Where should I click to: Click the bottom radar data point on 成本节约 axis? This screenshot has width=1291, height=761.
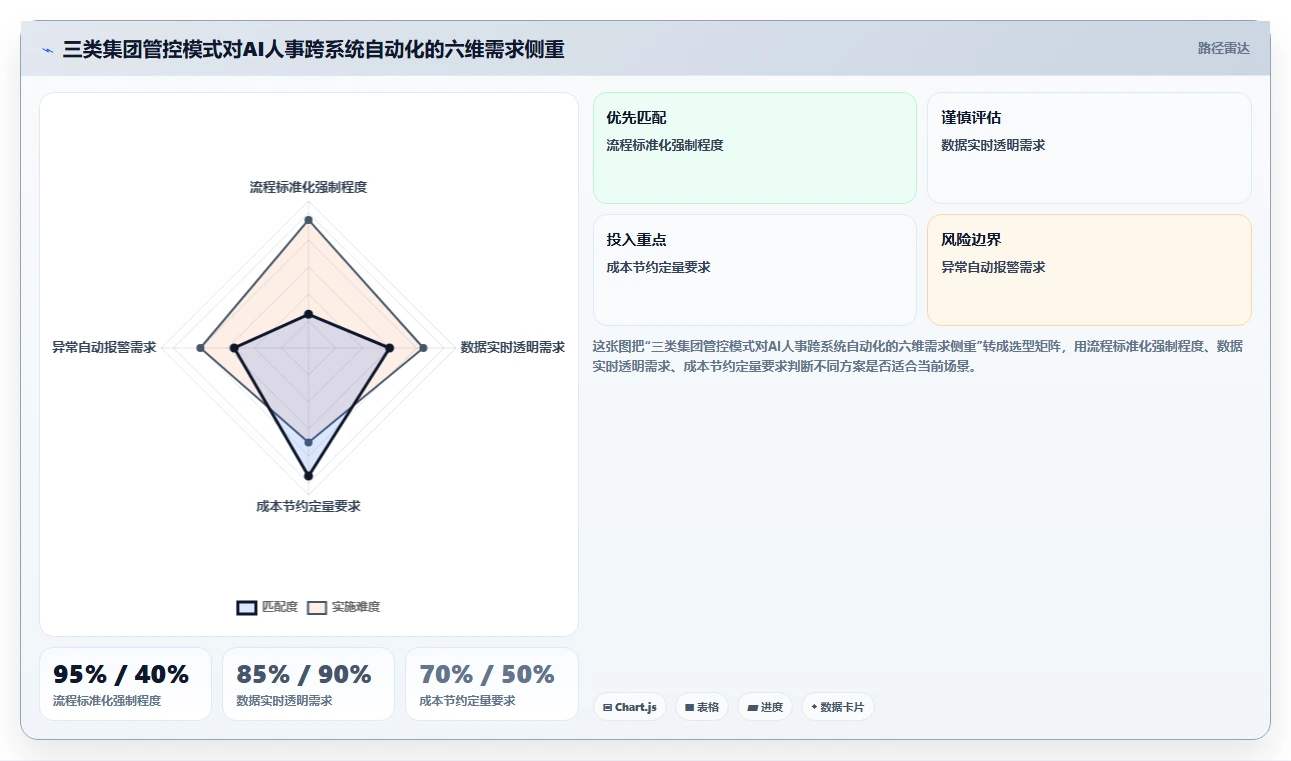308,476
